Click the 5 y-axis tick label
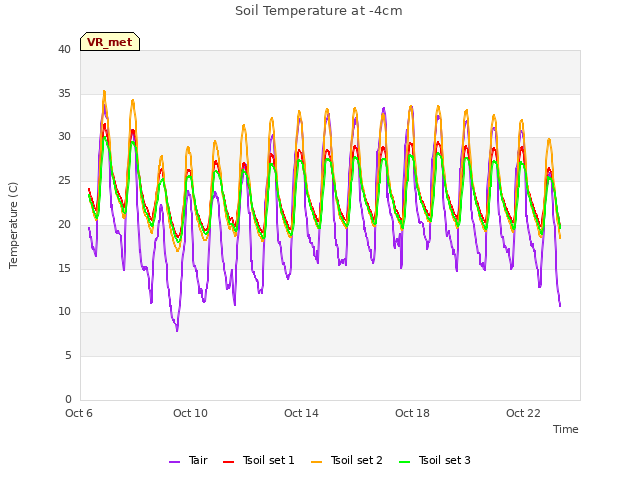This screenshot has height=480, width=640. coord(68,356)
